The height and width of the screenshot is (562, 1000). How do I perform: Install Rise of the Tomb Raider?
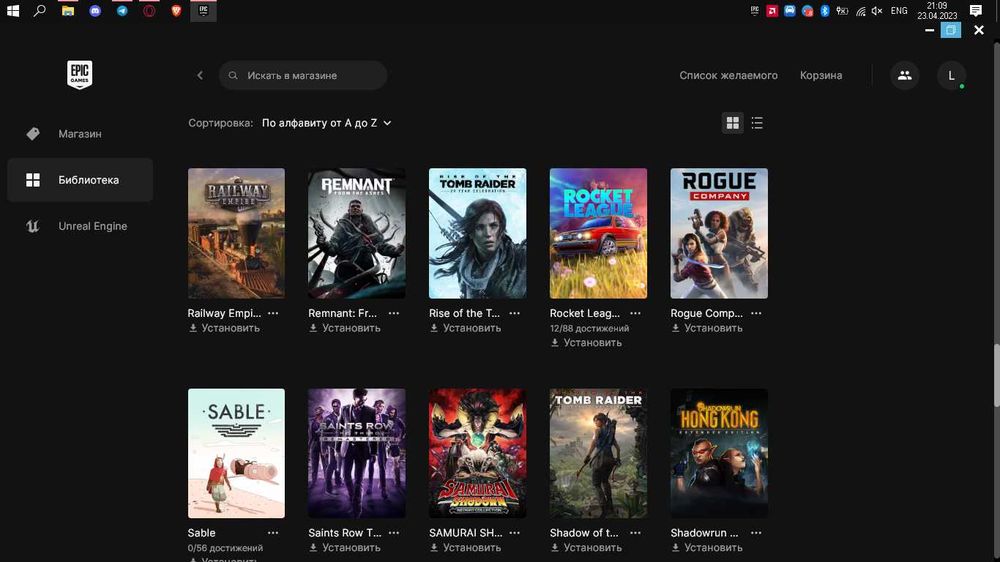click(465, 328)
